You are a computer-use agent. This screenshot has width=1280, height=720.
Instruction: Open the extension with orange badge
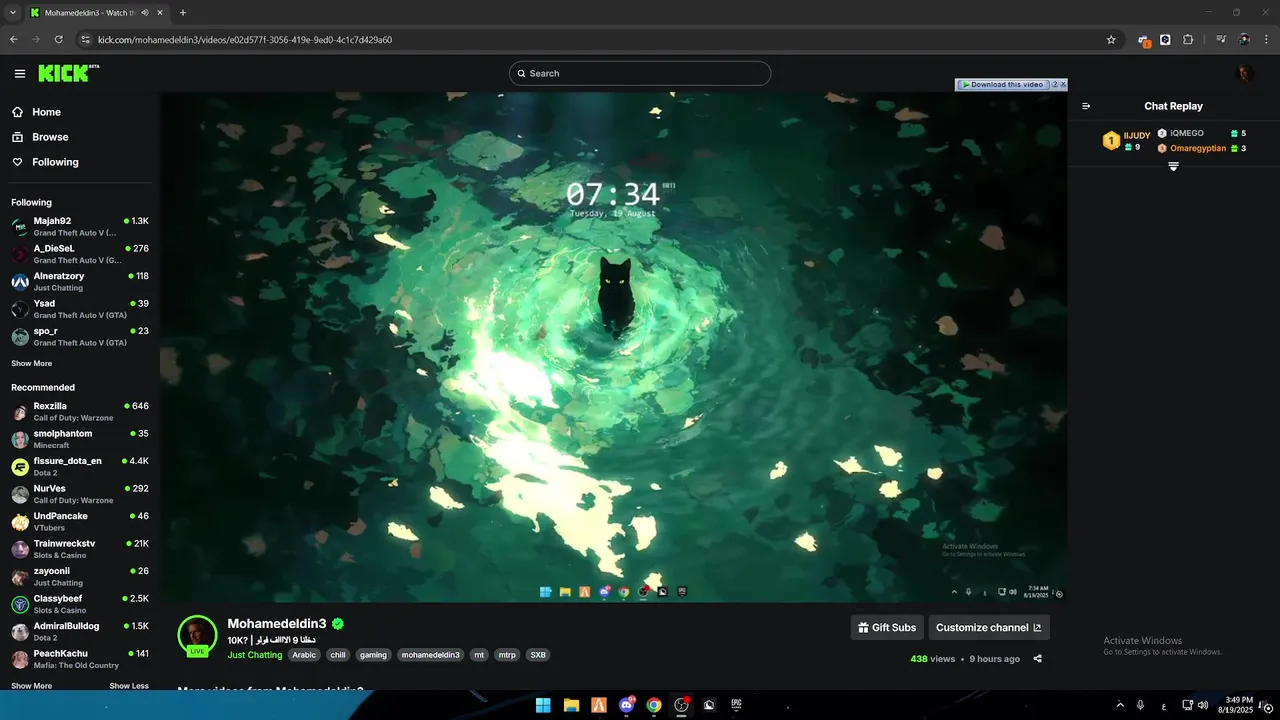tap(1144, 40)
